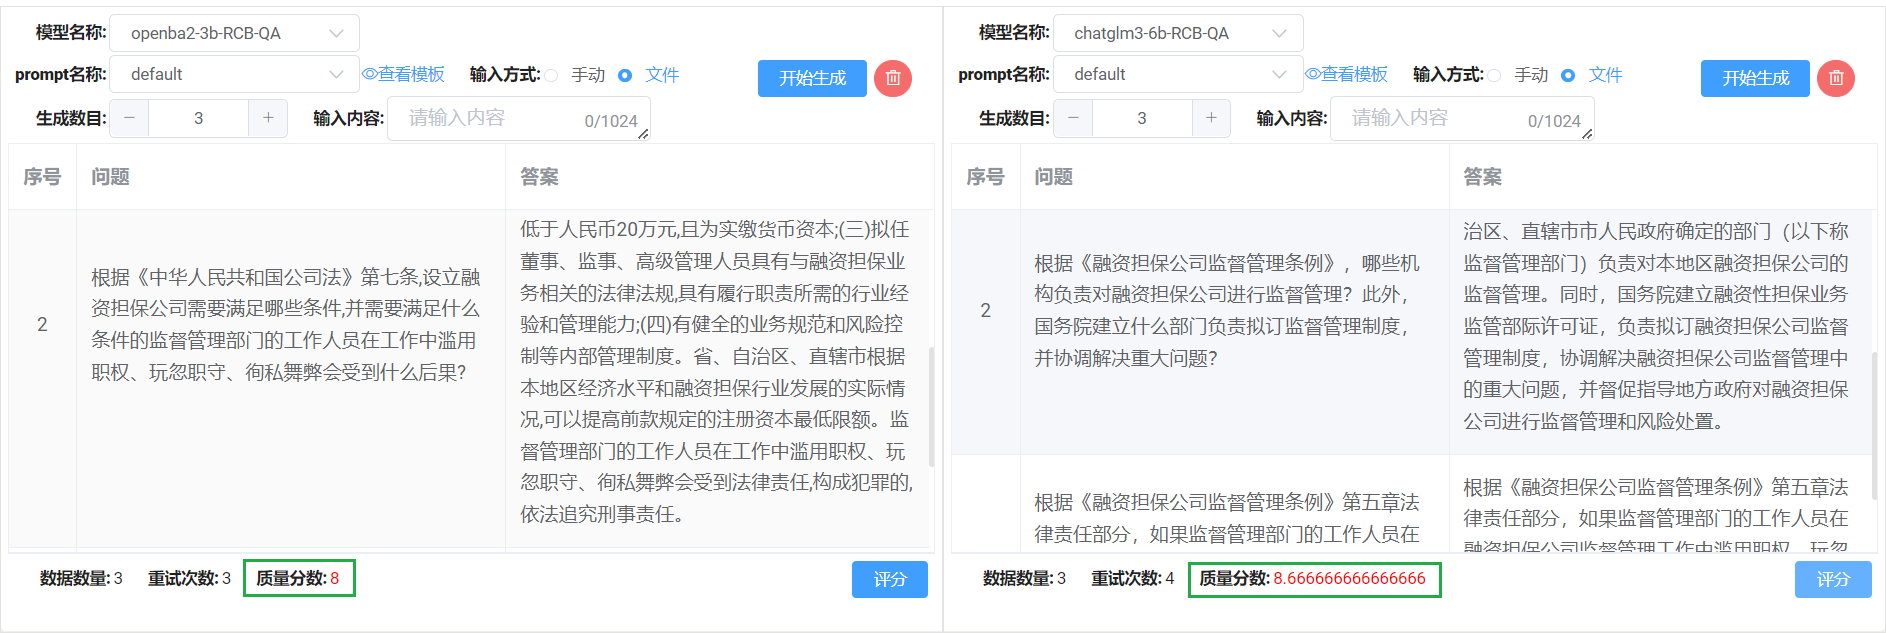The height and width of the screenshot is (633, 1886).
Task: Click row number 2 in the right table
Action: 985,311
